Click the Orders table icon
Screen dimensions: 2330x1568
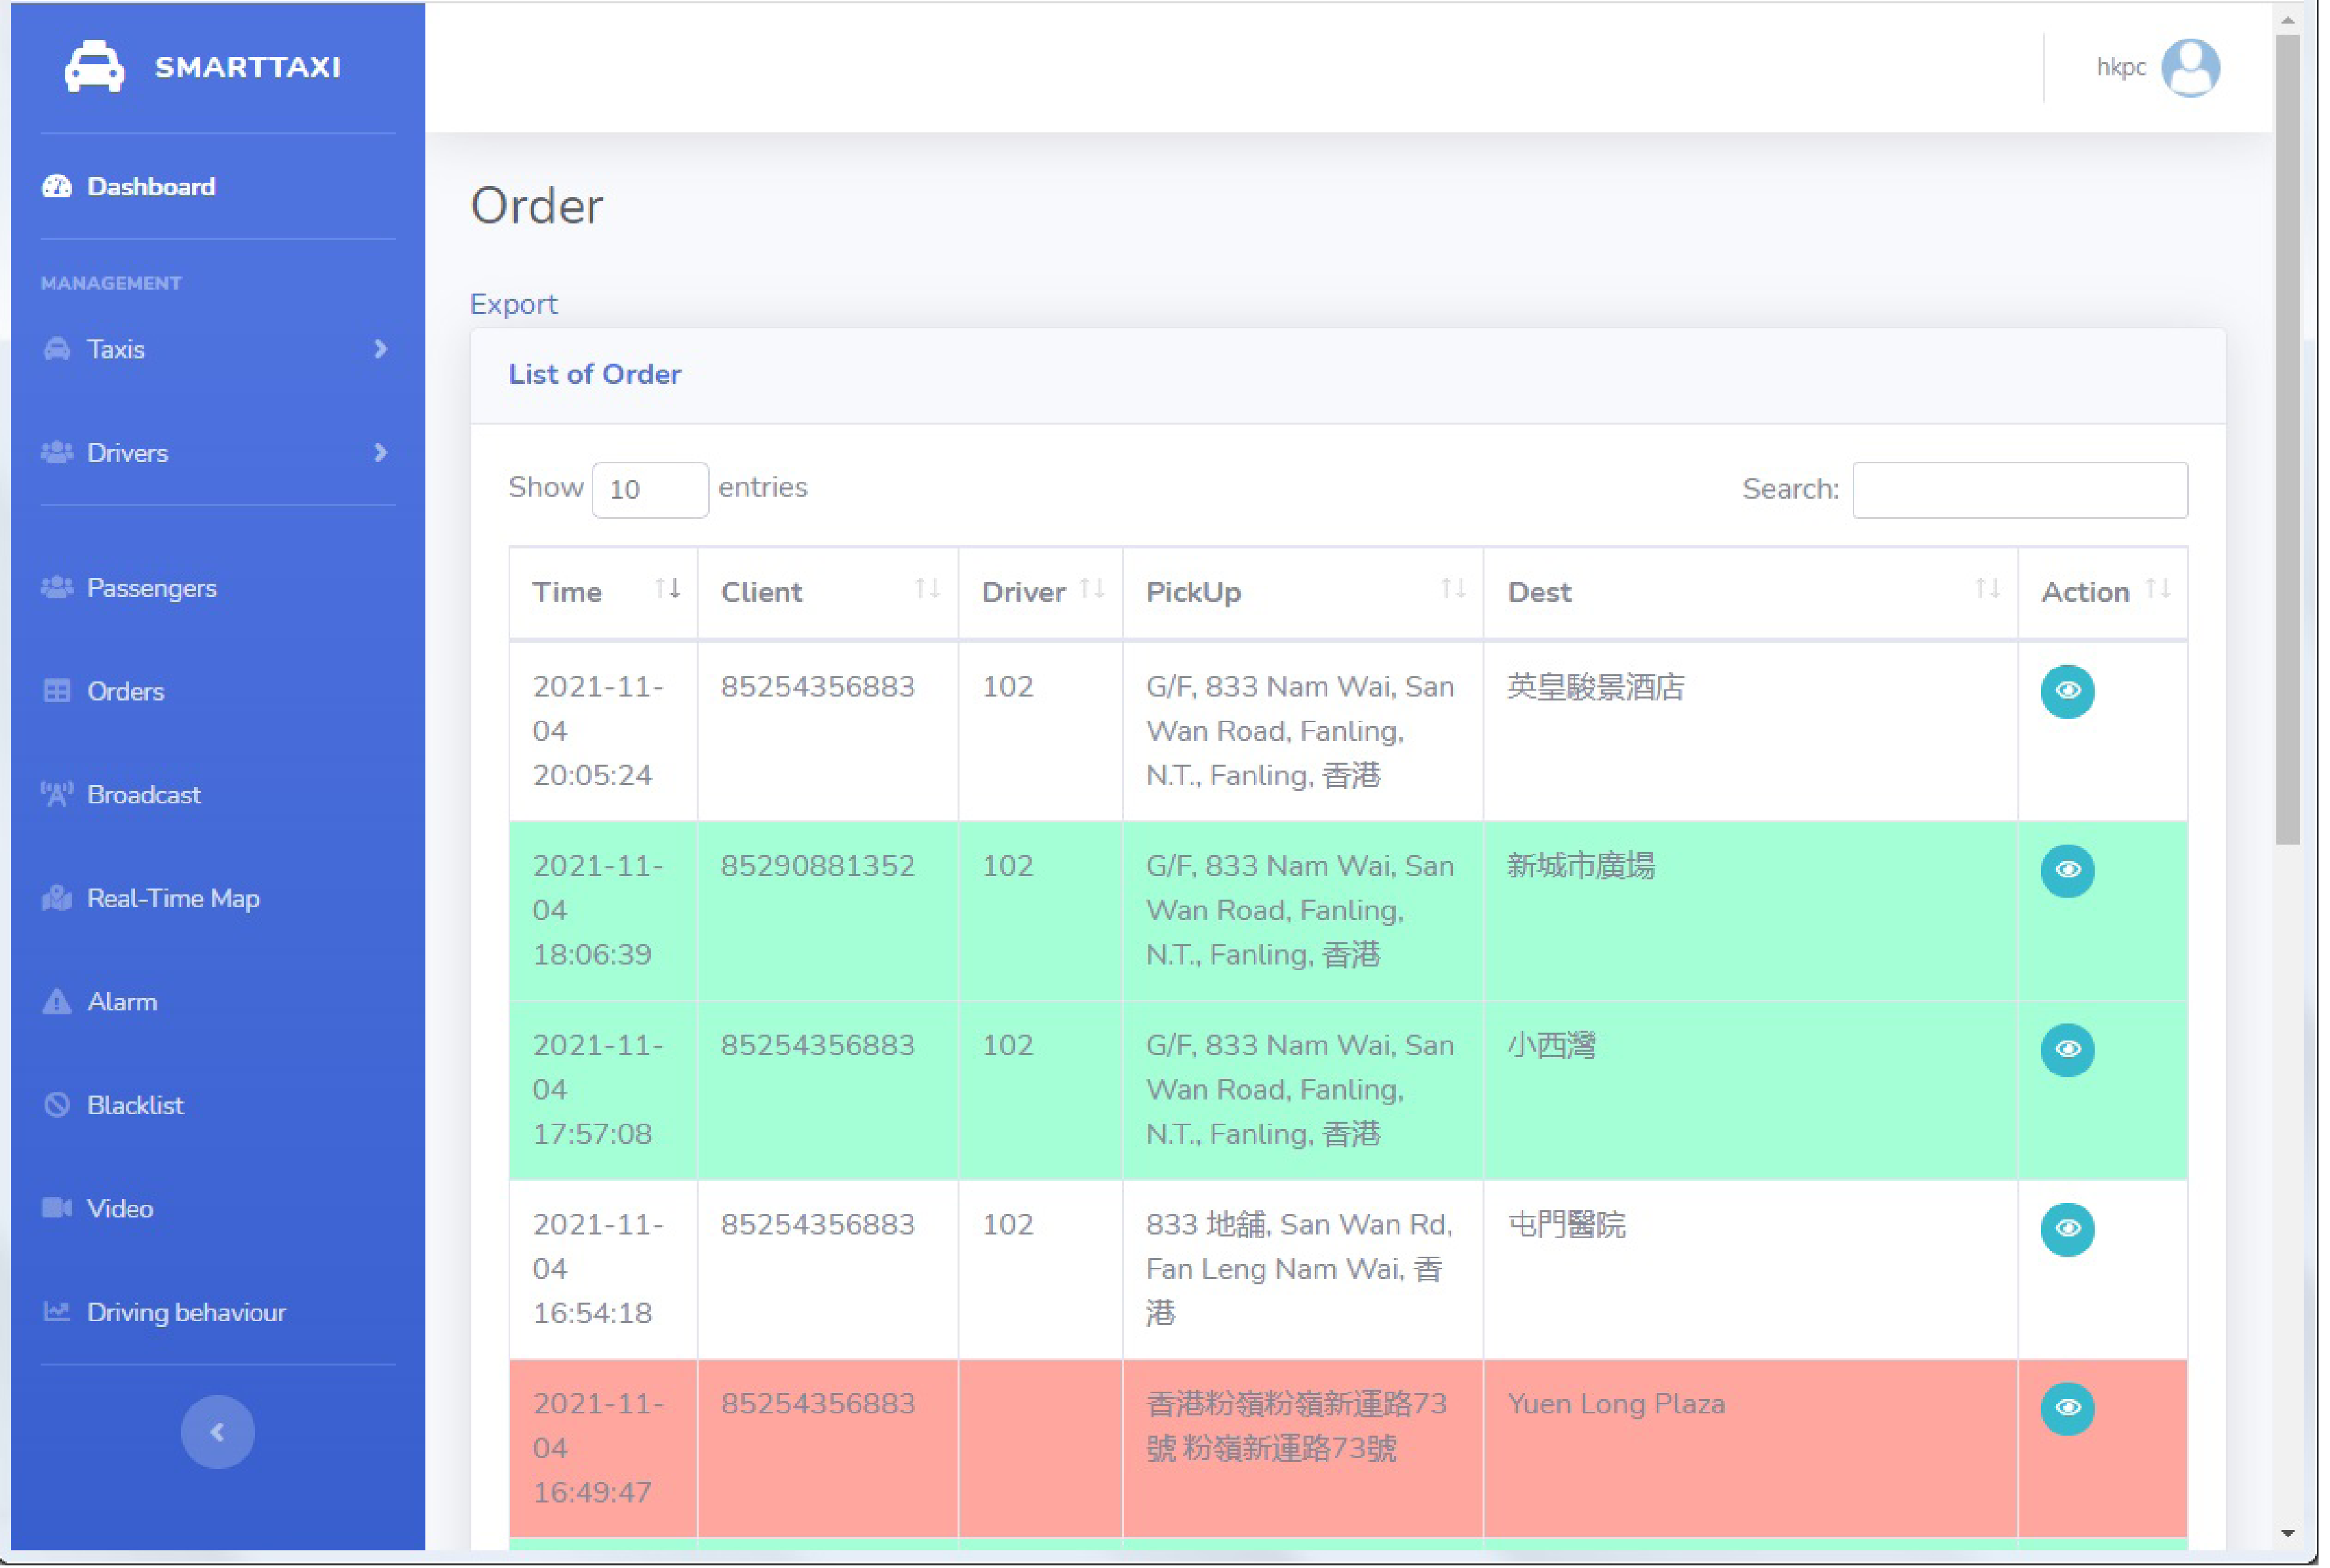57,691
